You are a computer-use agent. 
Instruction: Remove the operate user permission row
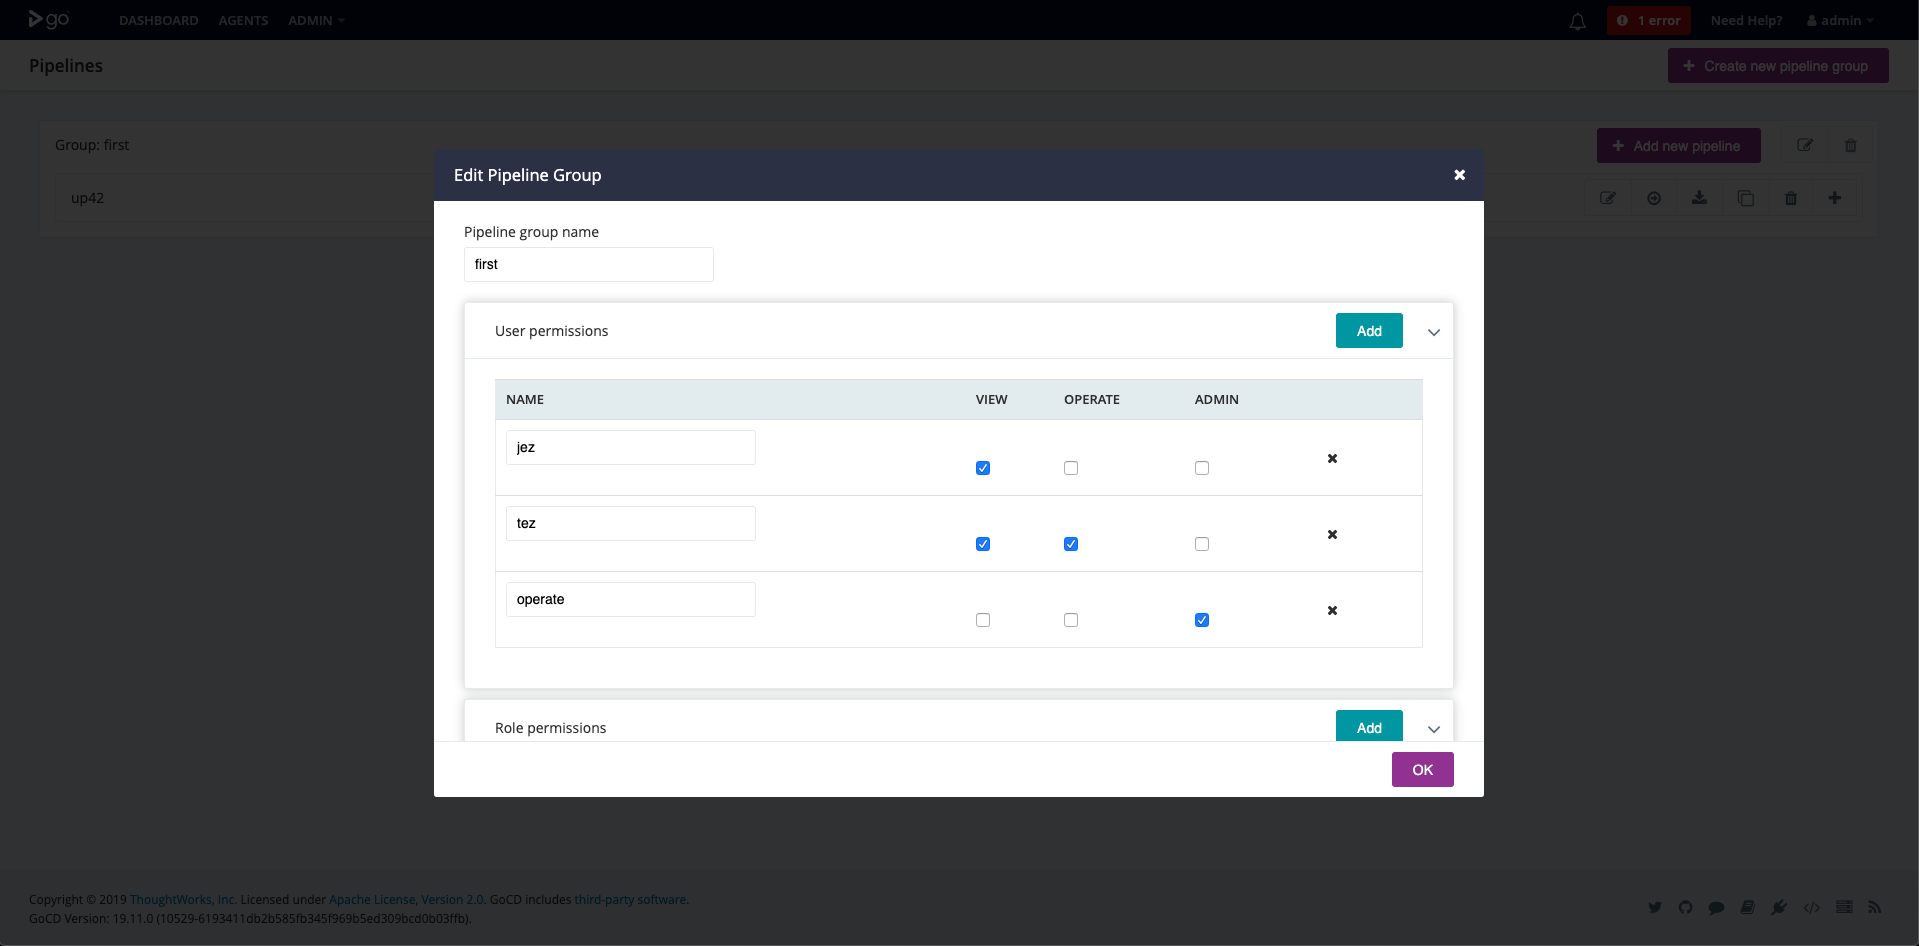(x=1332, y=610)
